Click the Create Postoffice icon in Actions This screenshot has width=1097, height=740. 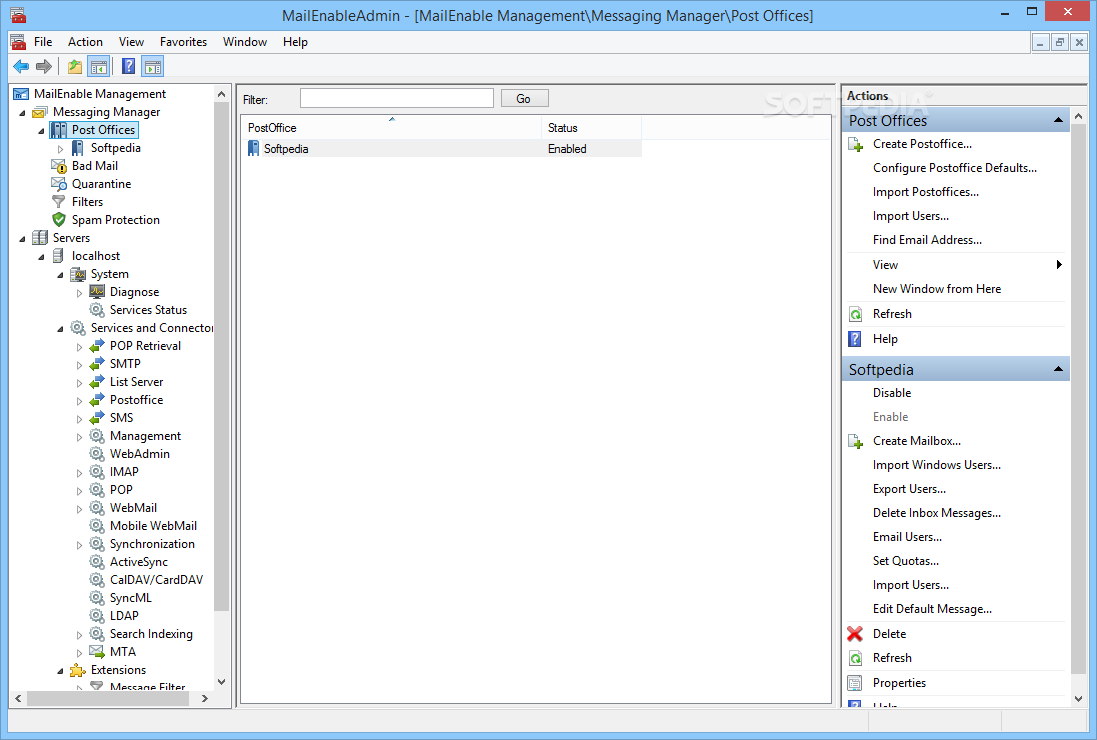click(x=855, y=145)
